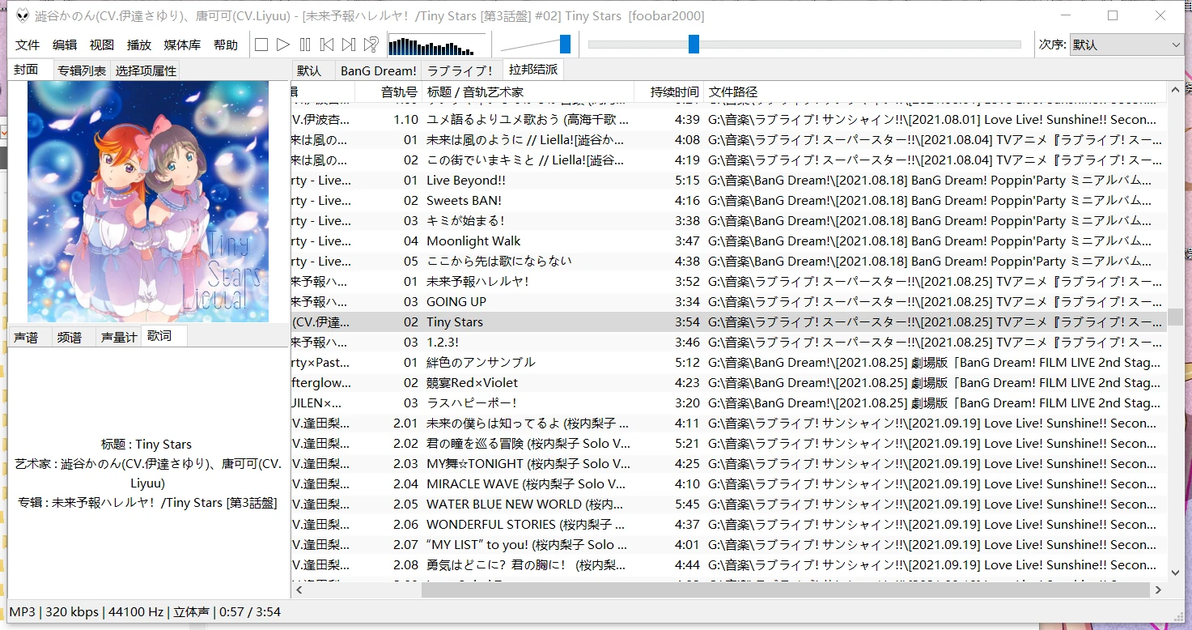Click the Play icon in toolbar

[283, 45]
